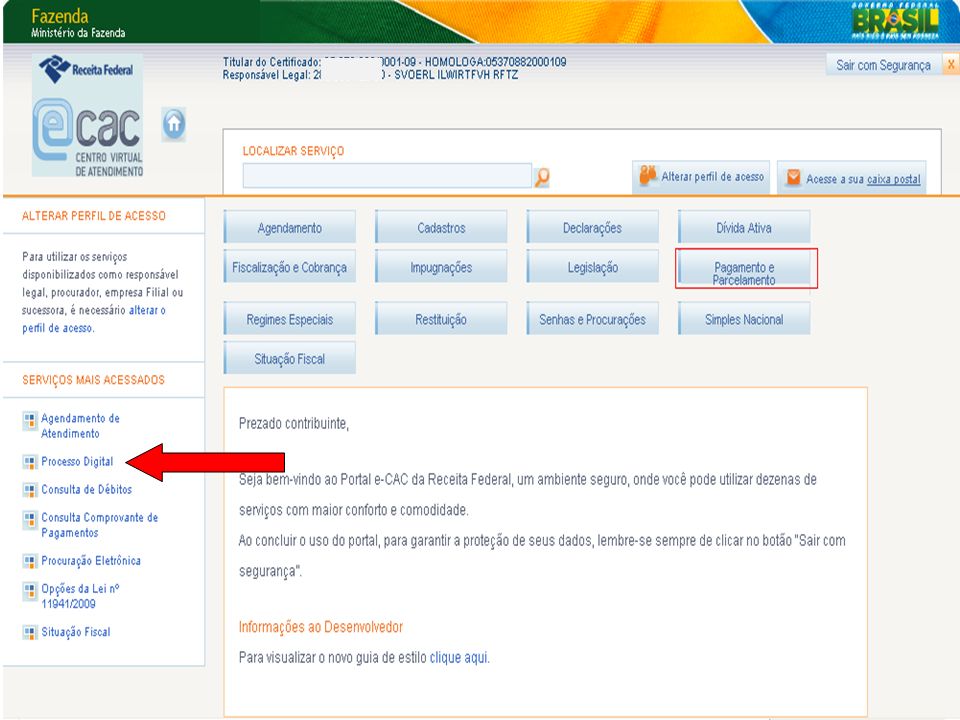This screenshot has height=720, width=960.
Task: Click the magnifier search icon
Action: click(x=542, y=178)
